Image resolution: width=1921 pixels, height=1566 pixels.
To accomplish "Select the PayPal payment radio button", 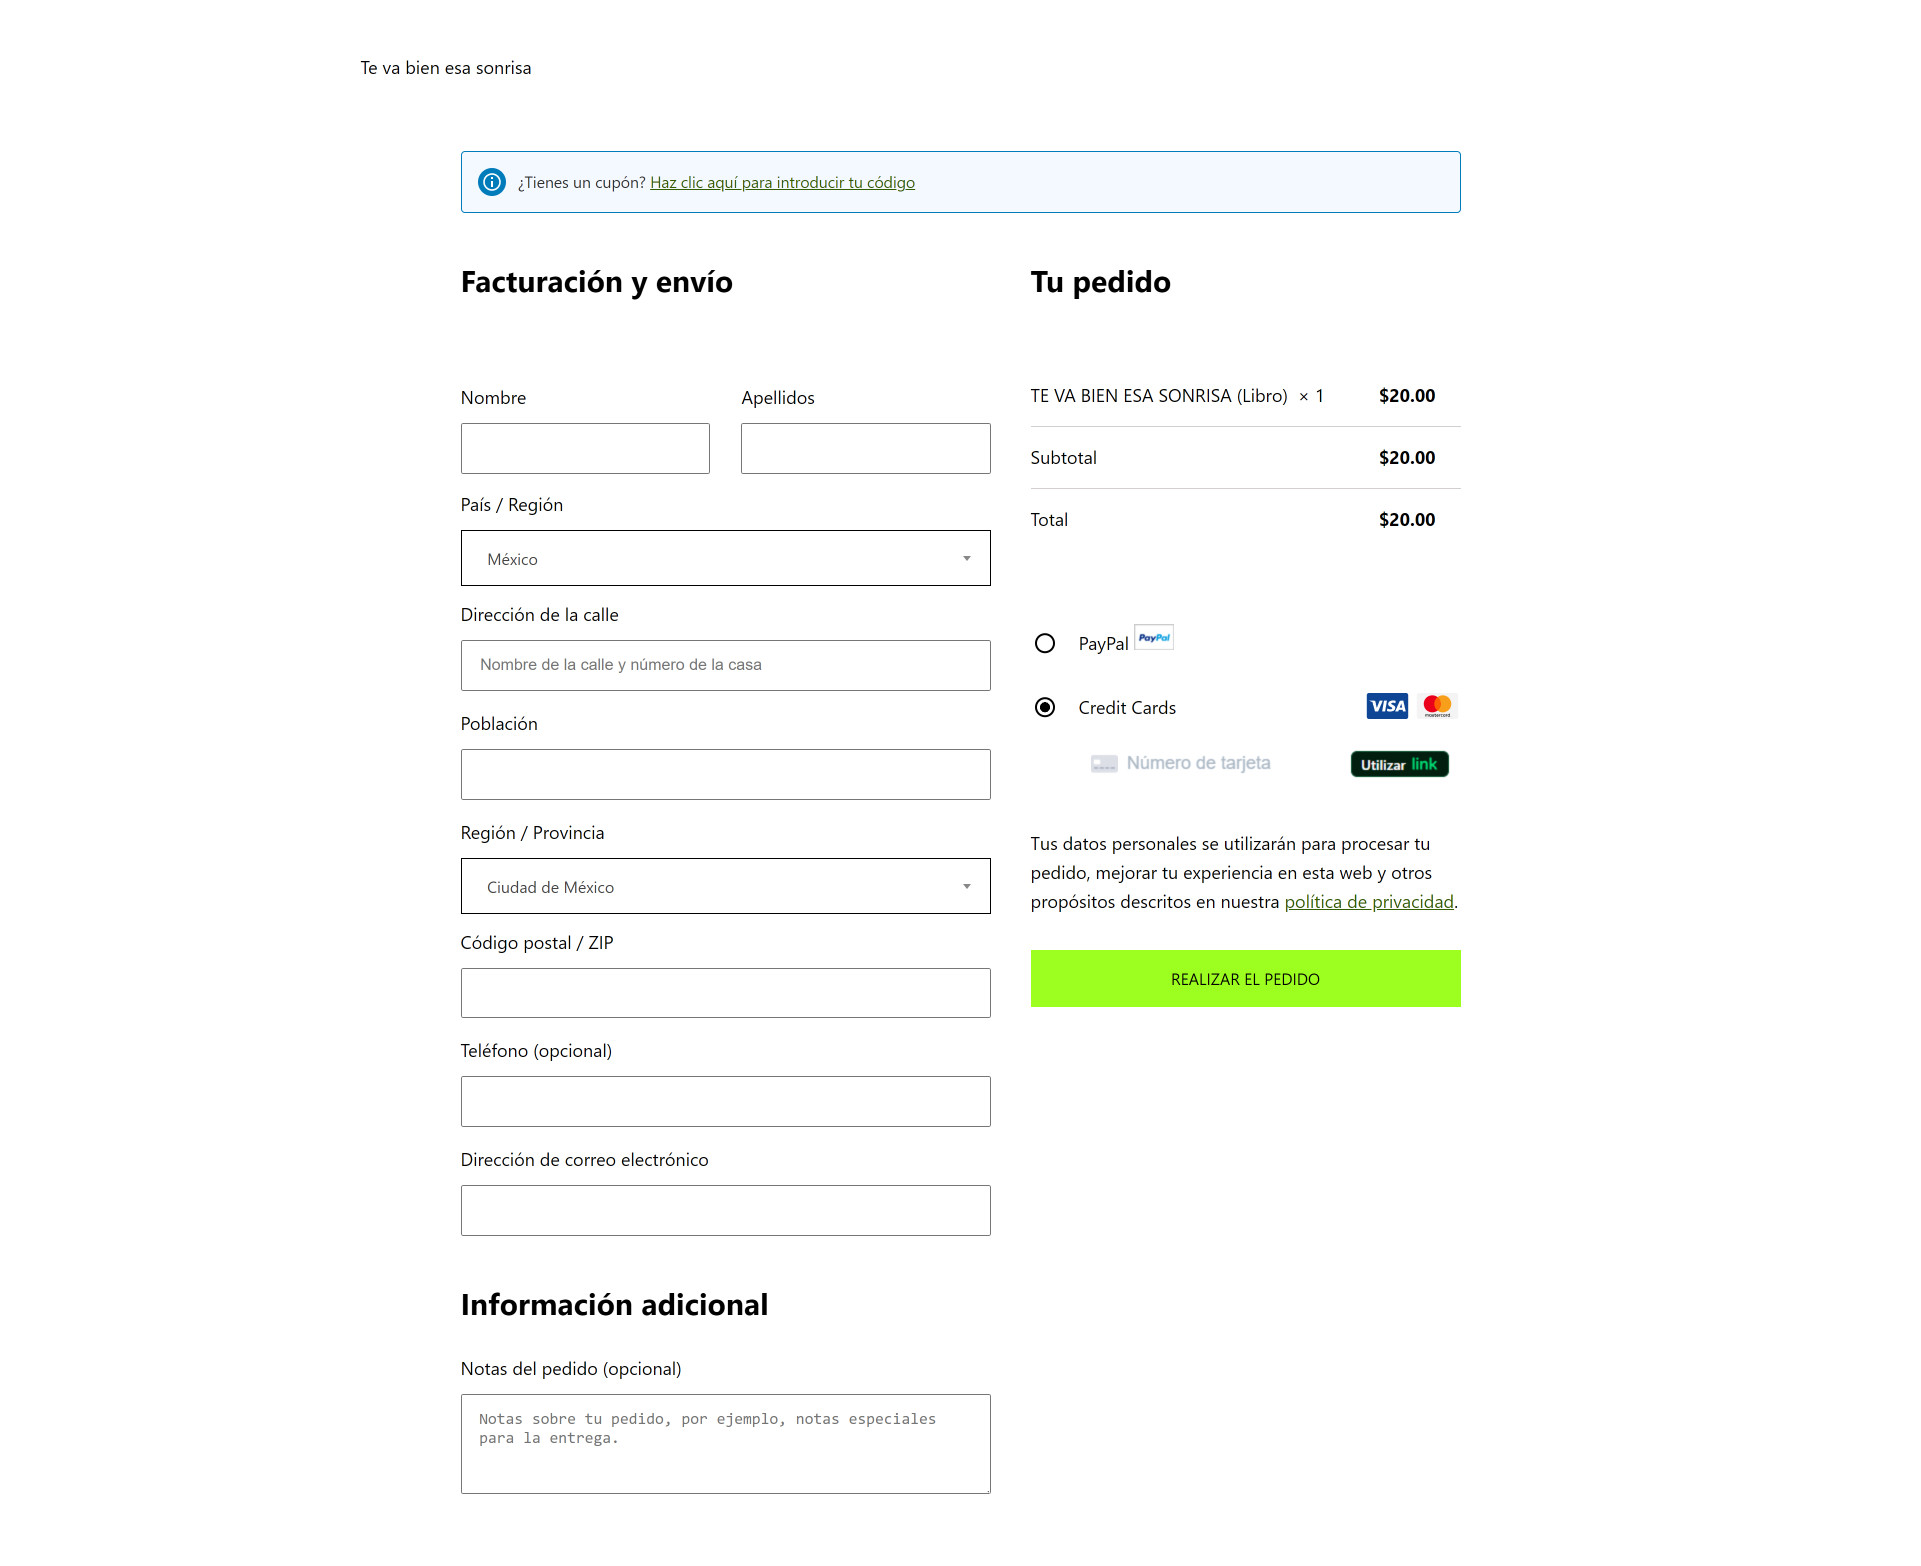I will click(x=1045, y=643).
